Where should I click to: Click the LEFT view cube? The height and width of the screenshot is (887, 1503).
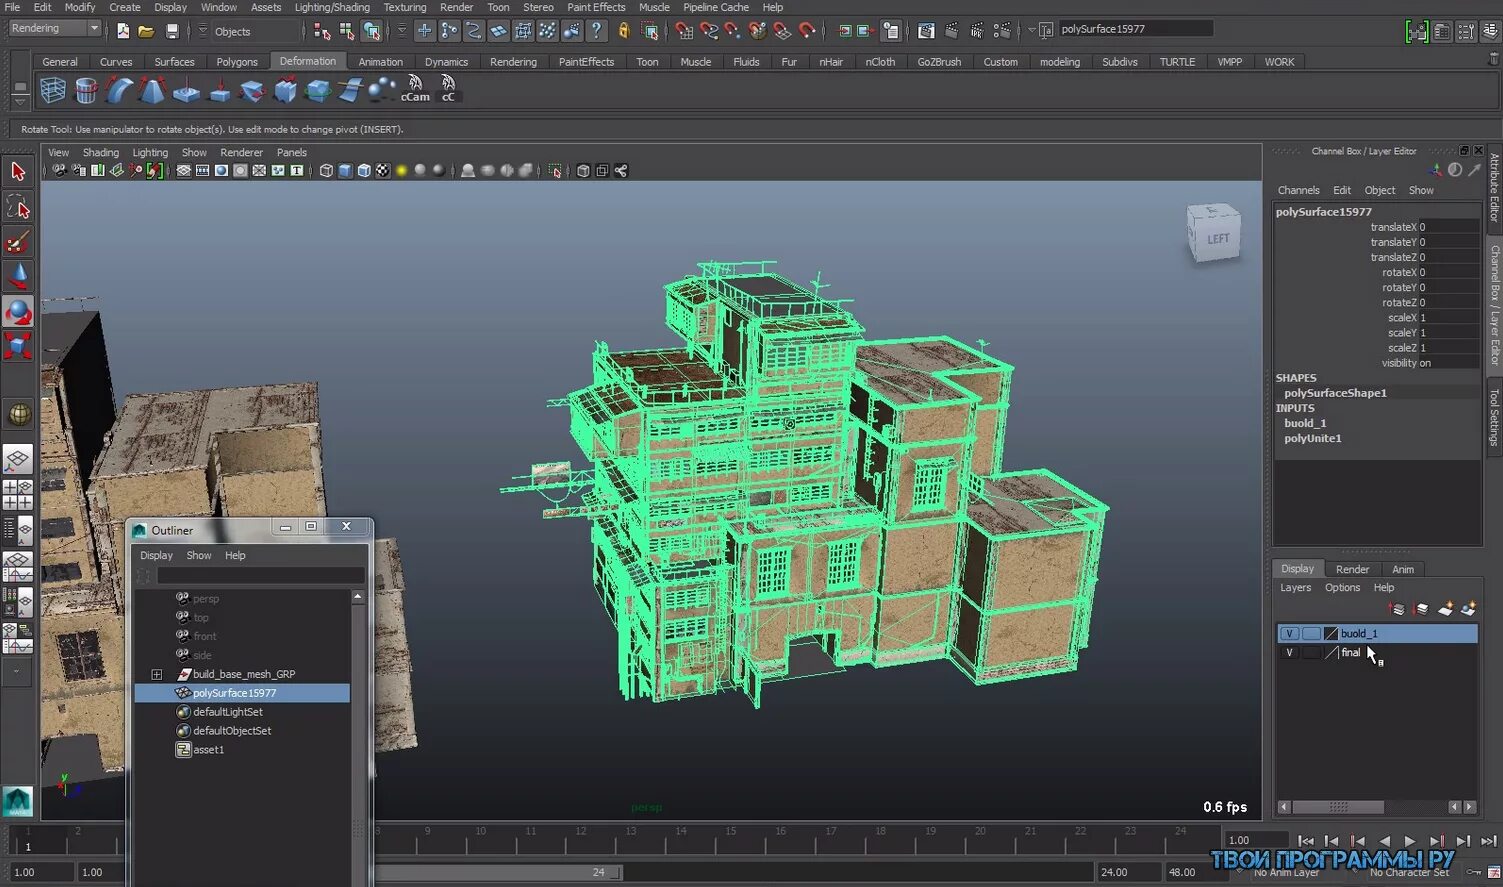coord(1215,235)
